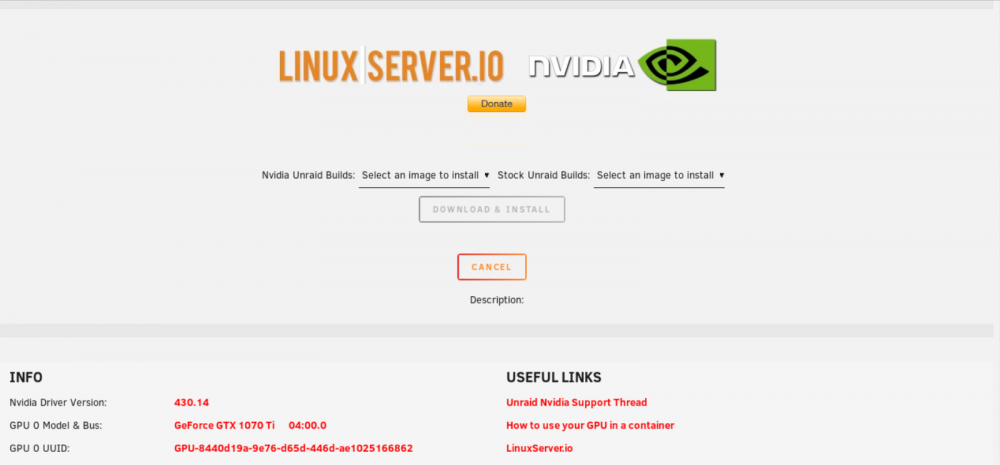The height and width of the screenshot is (465, 1000).
Task: Click the GPU 0 Model & Bus label
Action: click(x=55, y=425)
